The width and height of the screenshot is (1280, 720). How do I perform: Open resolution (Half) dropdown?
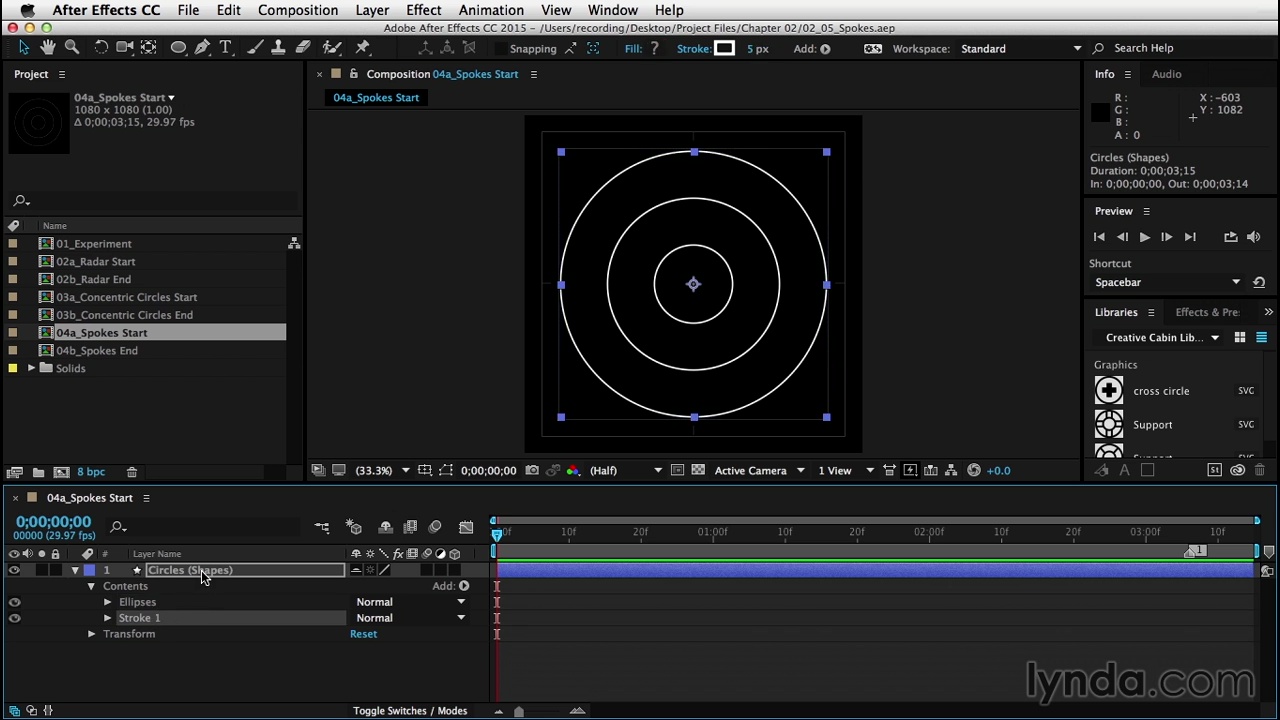[x=626, y=470]
